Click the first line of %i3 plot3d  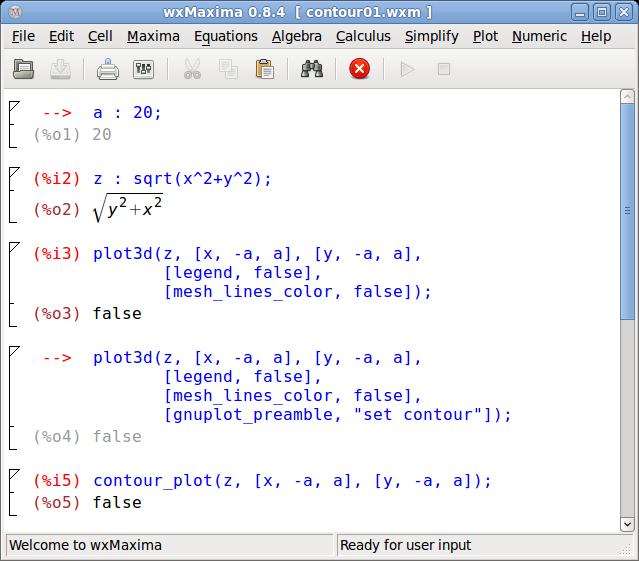click(x=257, y=254)
